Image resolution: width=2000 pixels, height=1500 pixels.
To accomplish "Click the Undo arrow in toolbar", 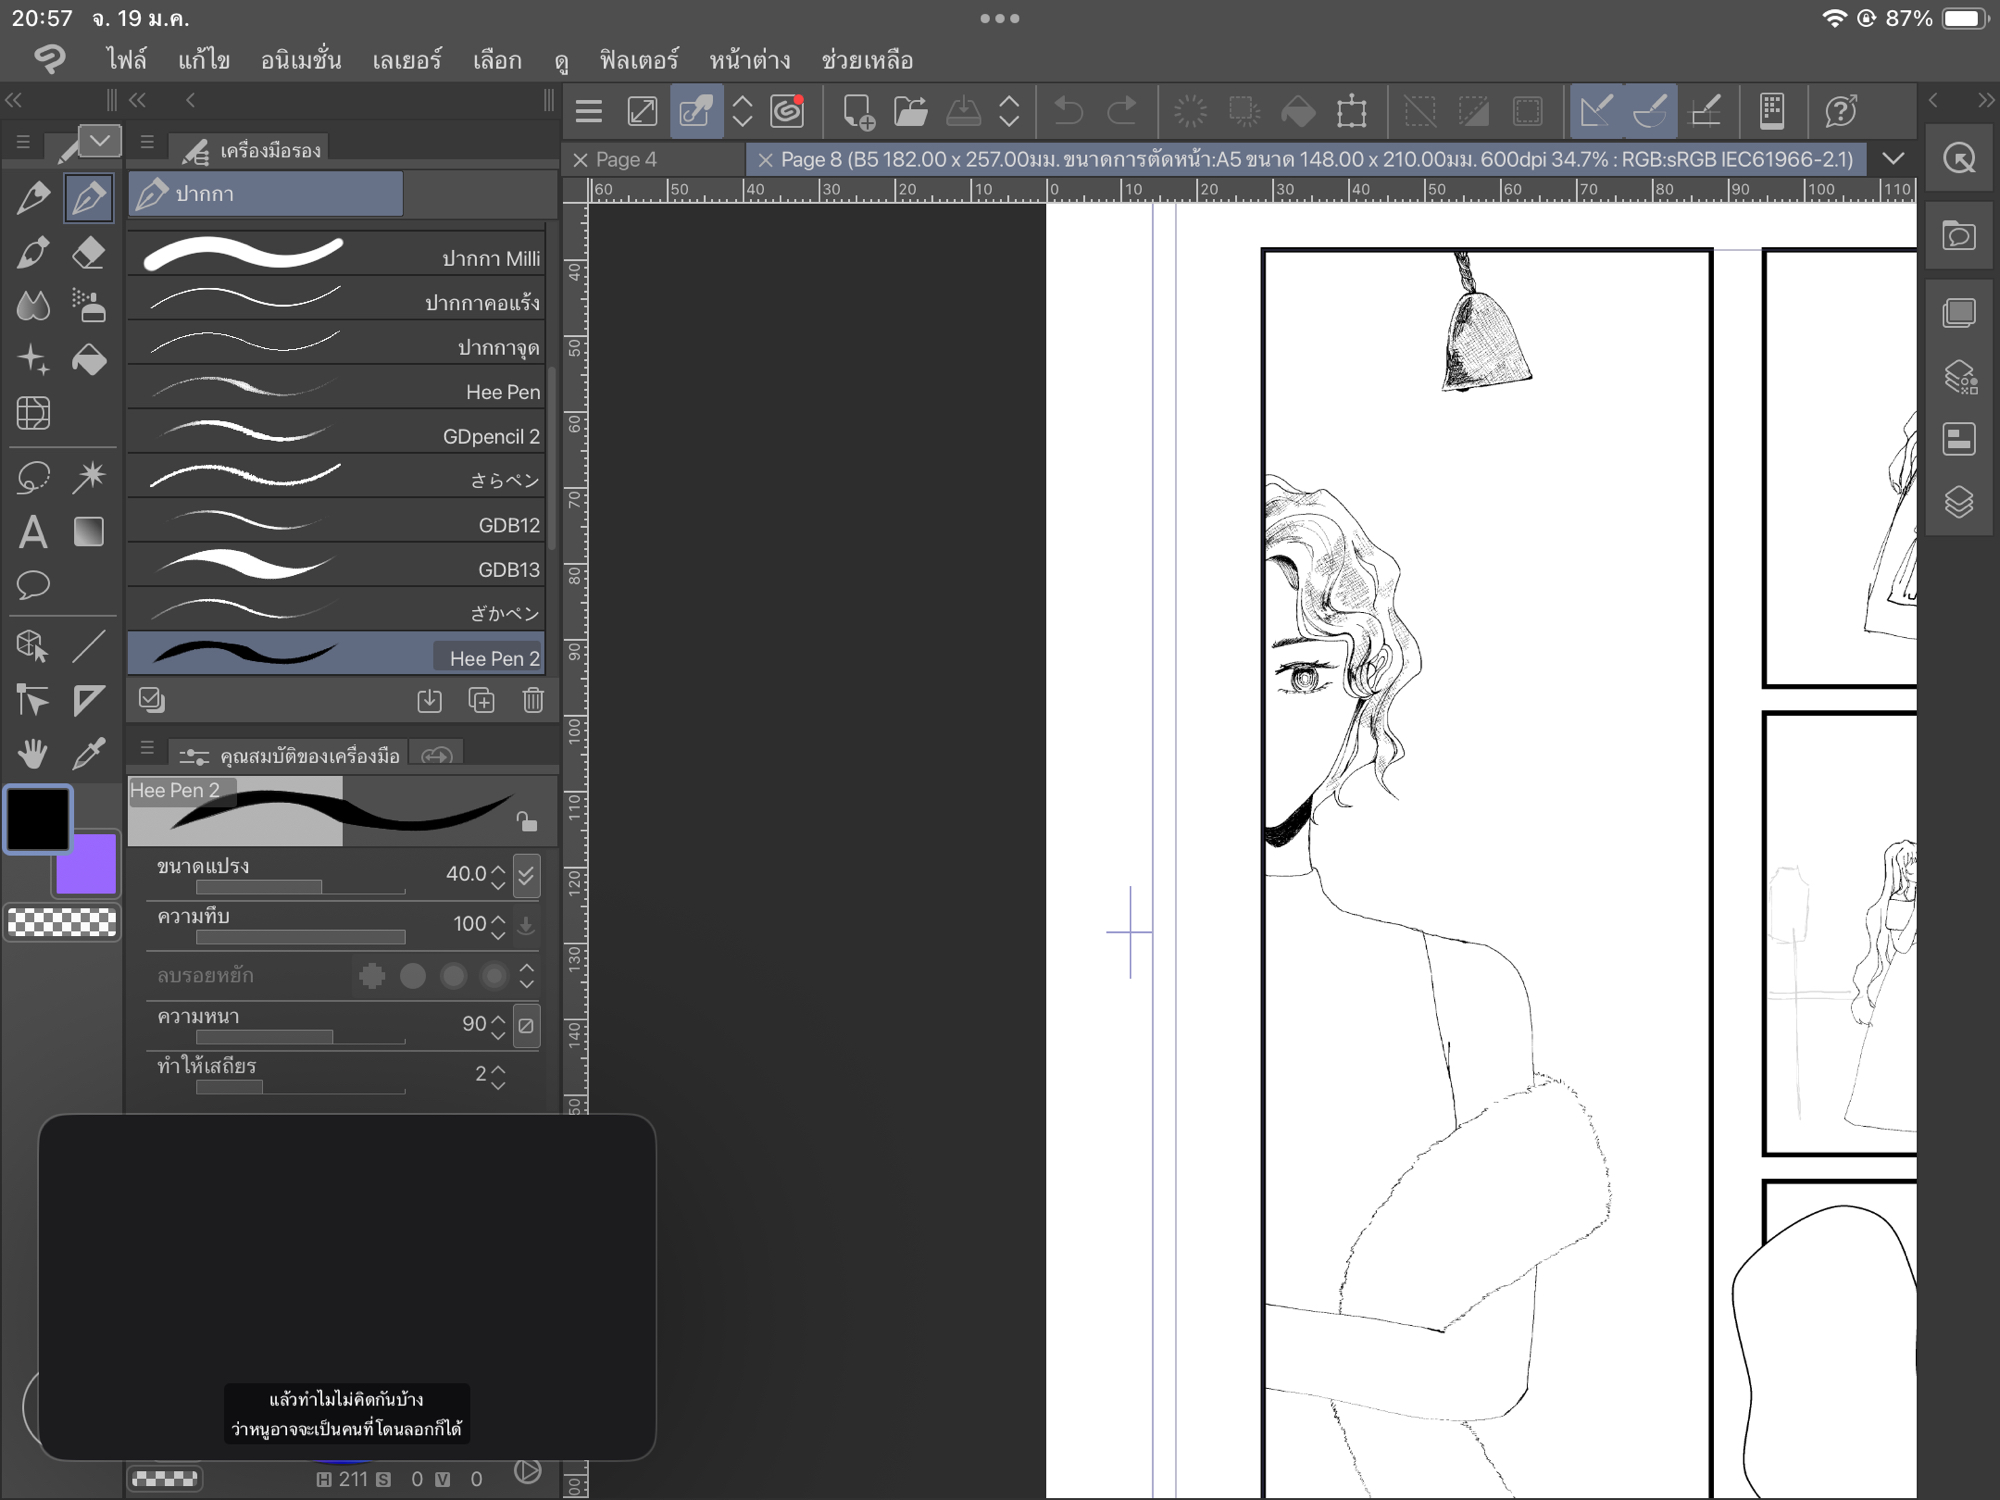I will 1068,111.
